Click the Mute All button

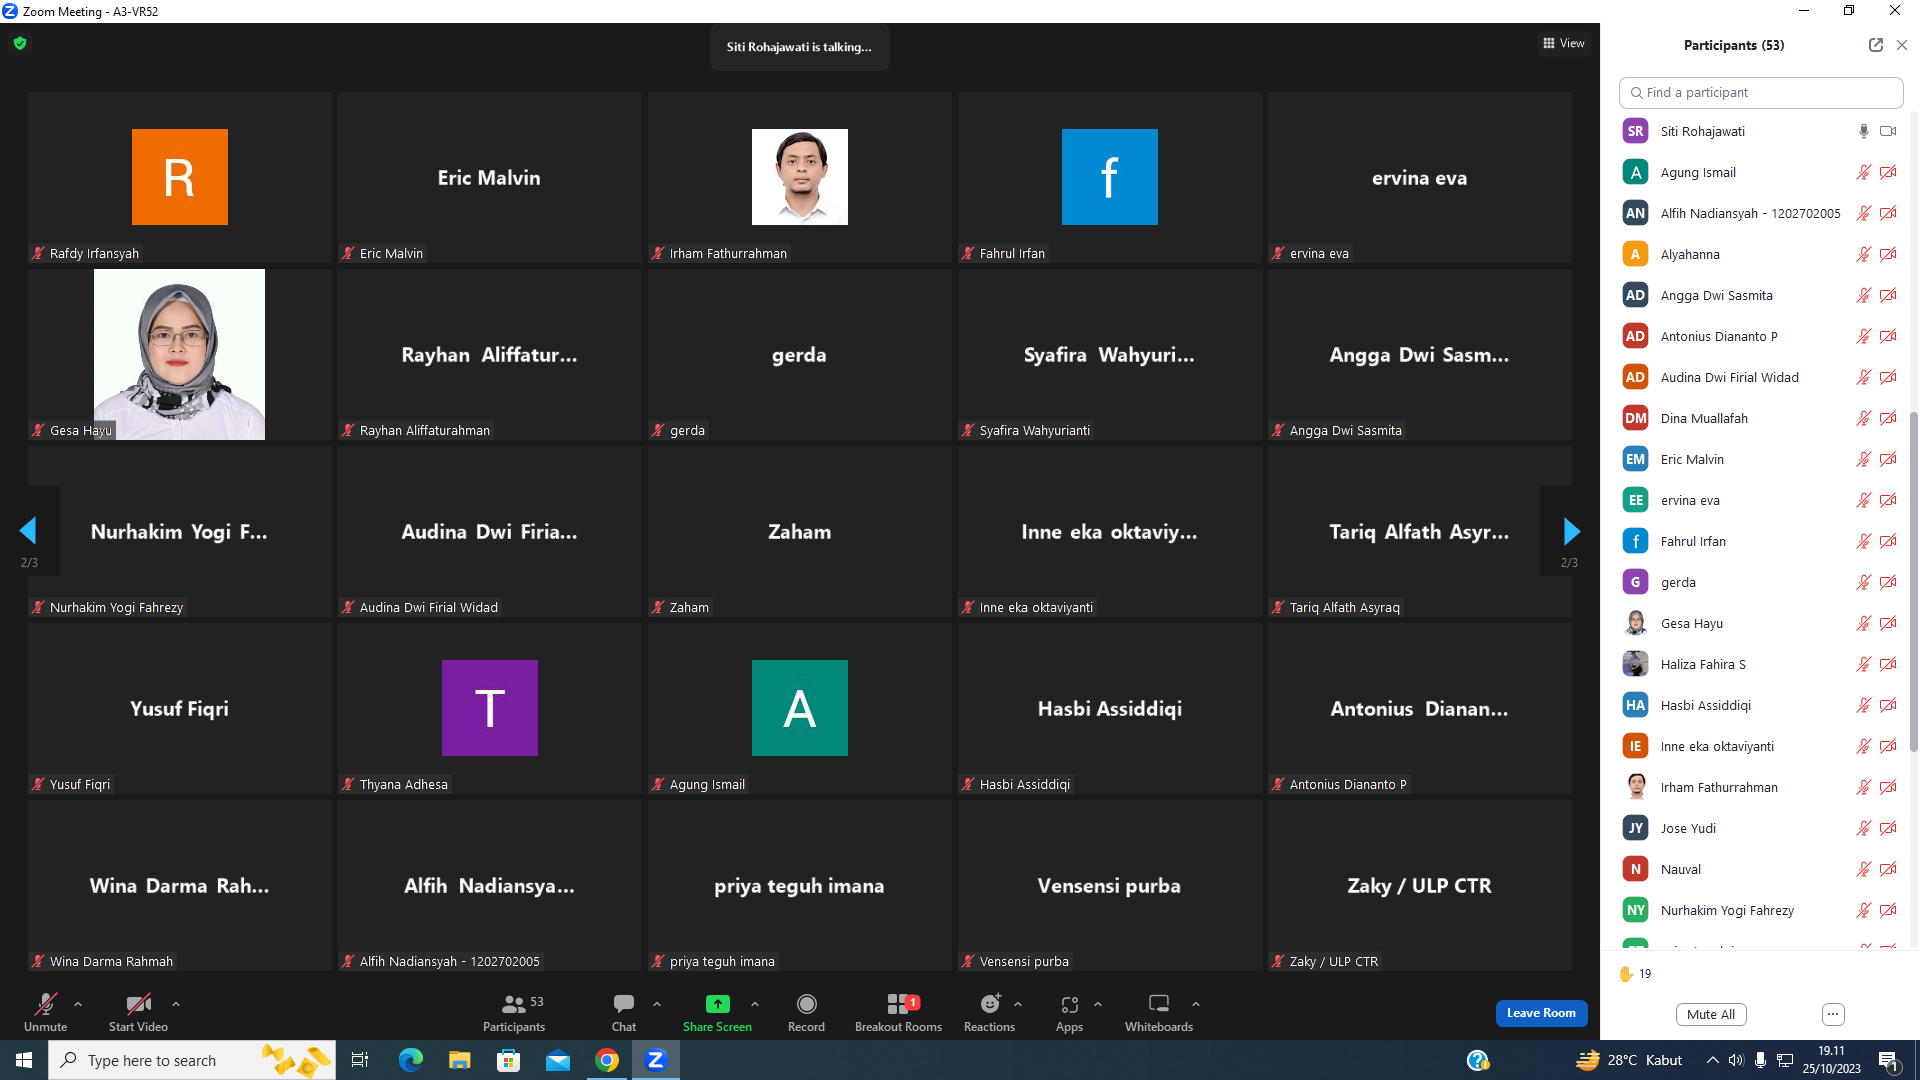pos(1711,1014)
